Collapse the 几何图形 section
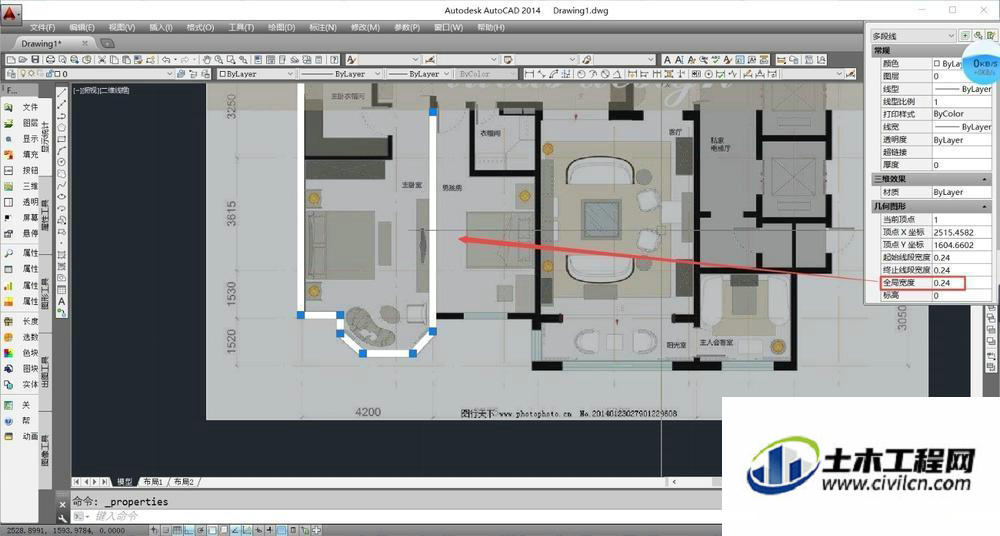1000x536 pixels. pyautogui.click(x=985, y=207)
